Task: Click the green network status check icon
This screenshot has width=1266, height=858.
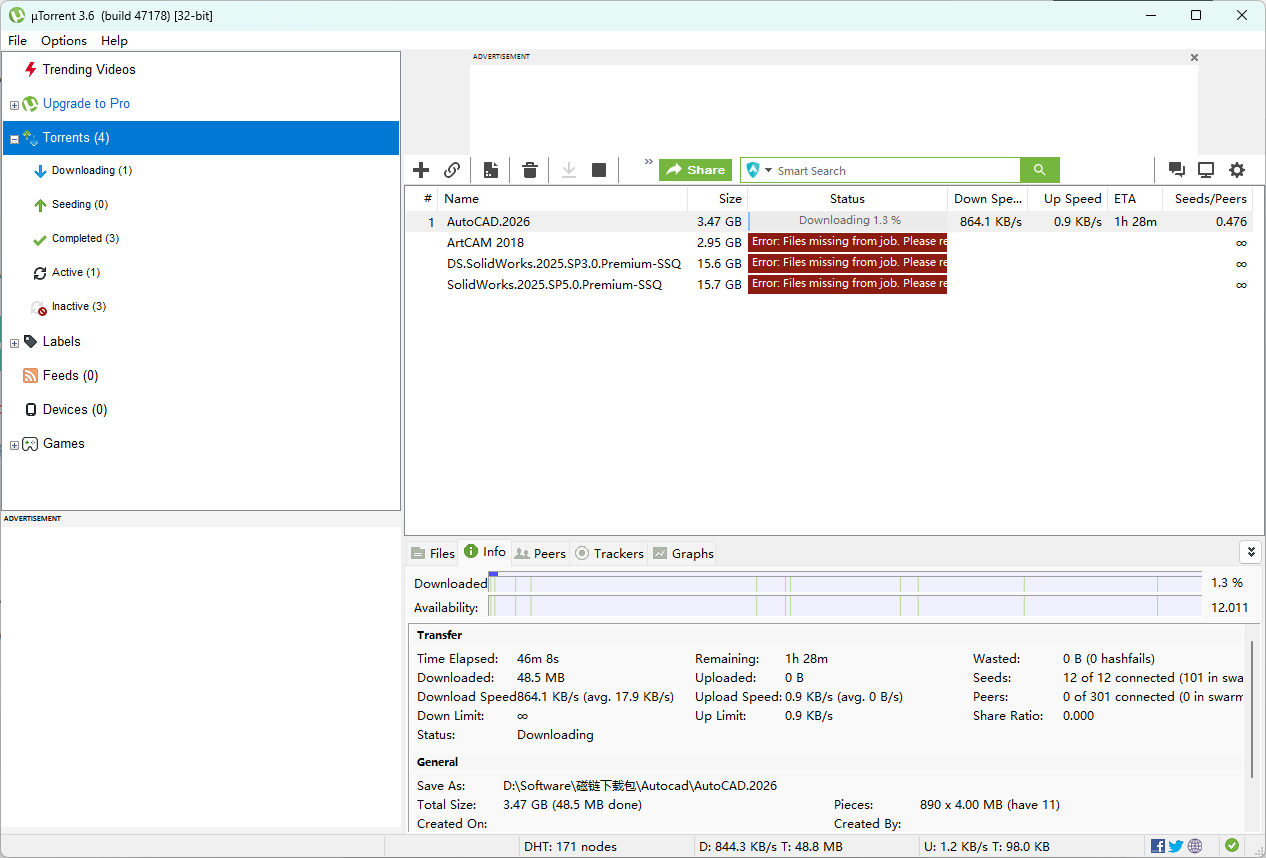Action: [x=1232, y=846]
